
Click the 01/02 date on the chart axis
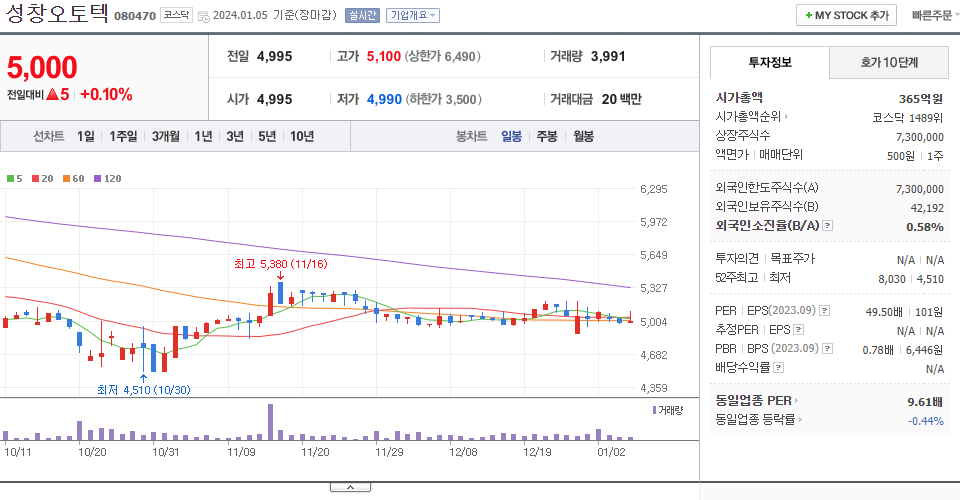(611, 452)
